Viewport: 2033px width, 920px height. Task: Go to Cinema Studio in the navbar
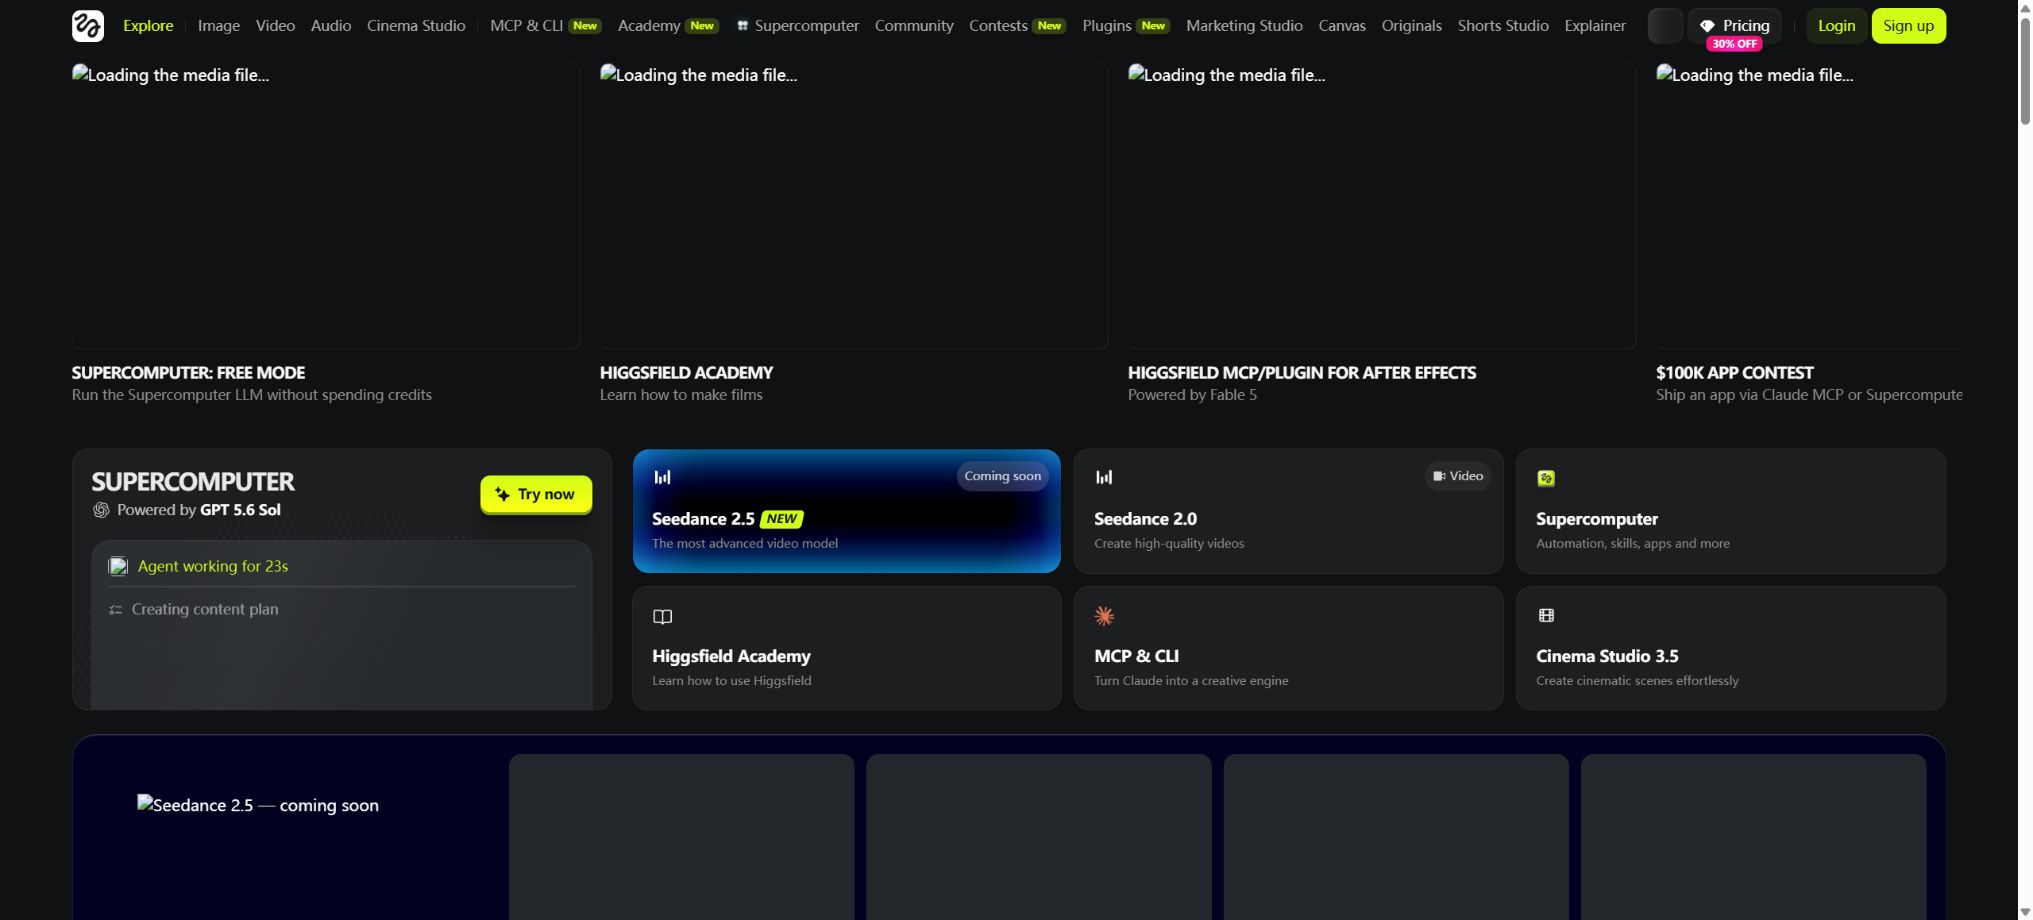click(416, 26)
